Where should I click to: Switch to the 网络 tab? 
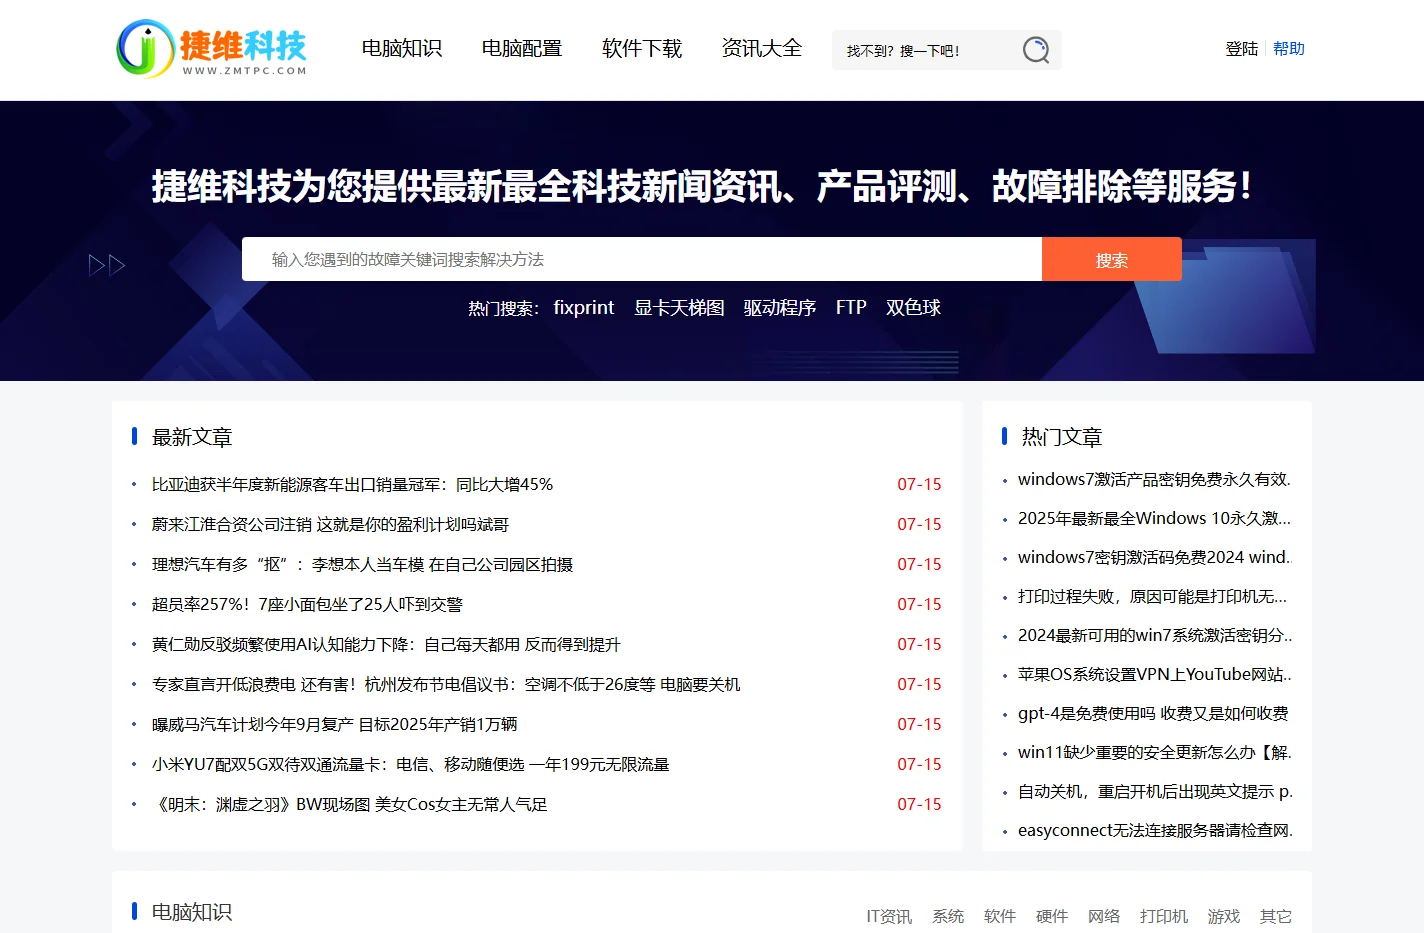point(1104,916)
